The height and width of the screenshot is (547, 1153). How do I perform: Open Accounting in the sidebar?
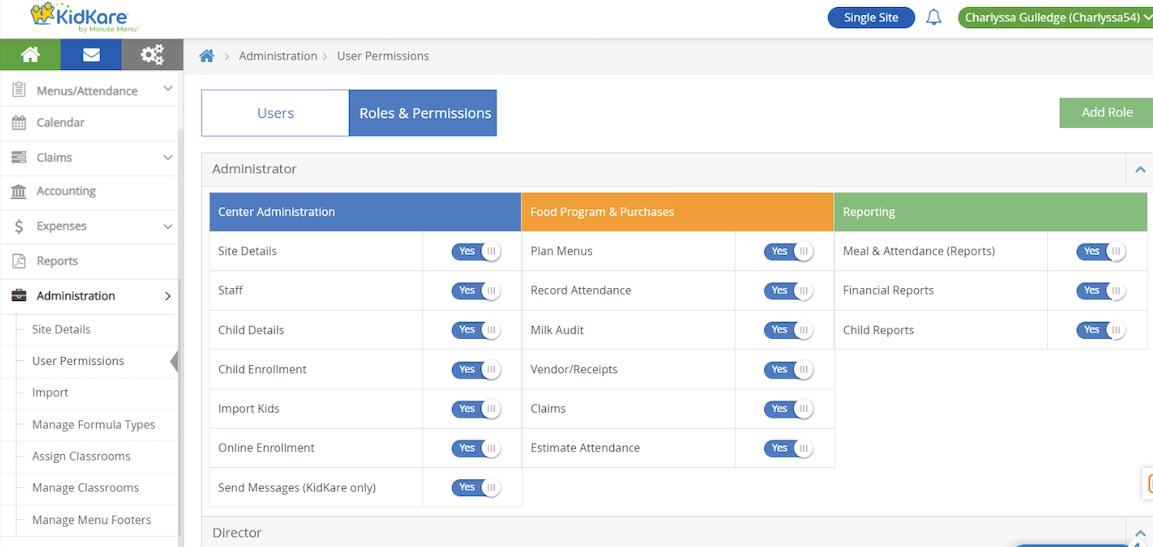point(66,191)
